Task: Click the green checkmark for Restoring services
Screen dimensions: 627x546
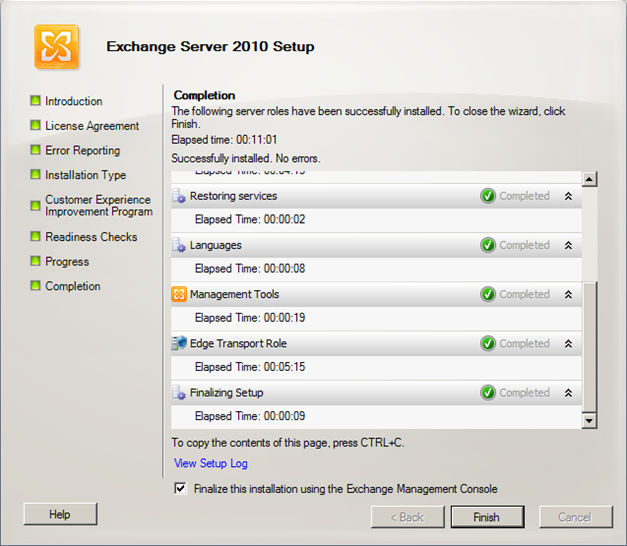Action: [488, 196]
